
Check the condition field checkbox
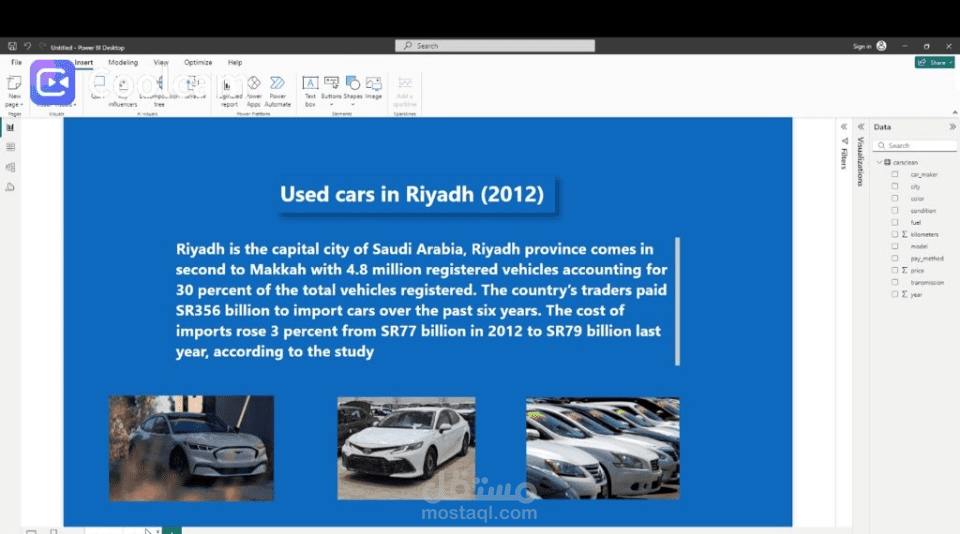[894, 211]
